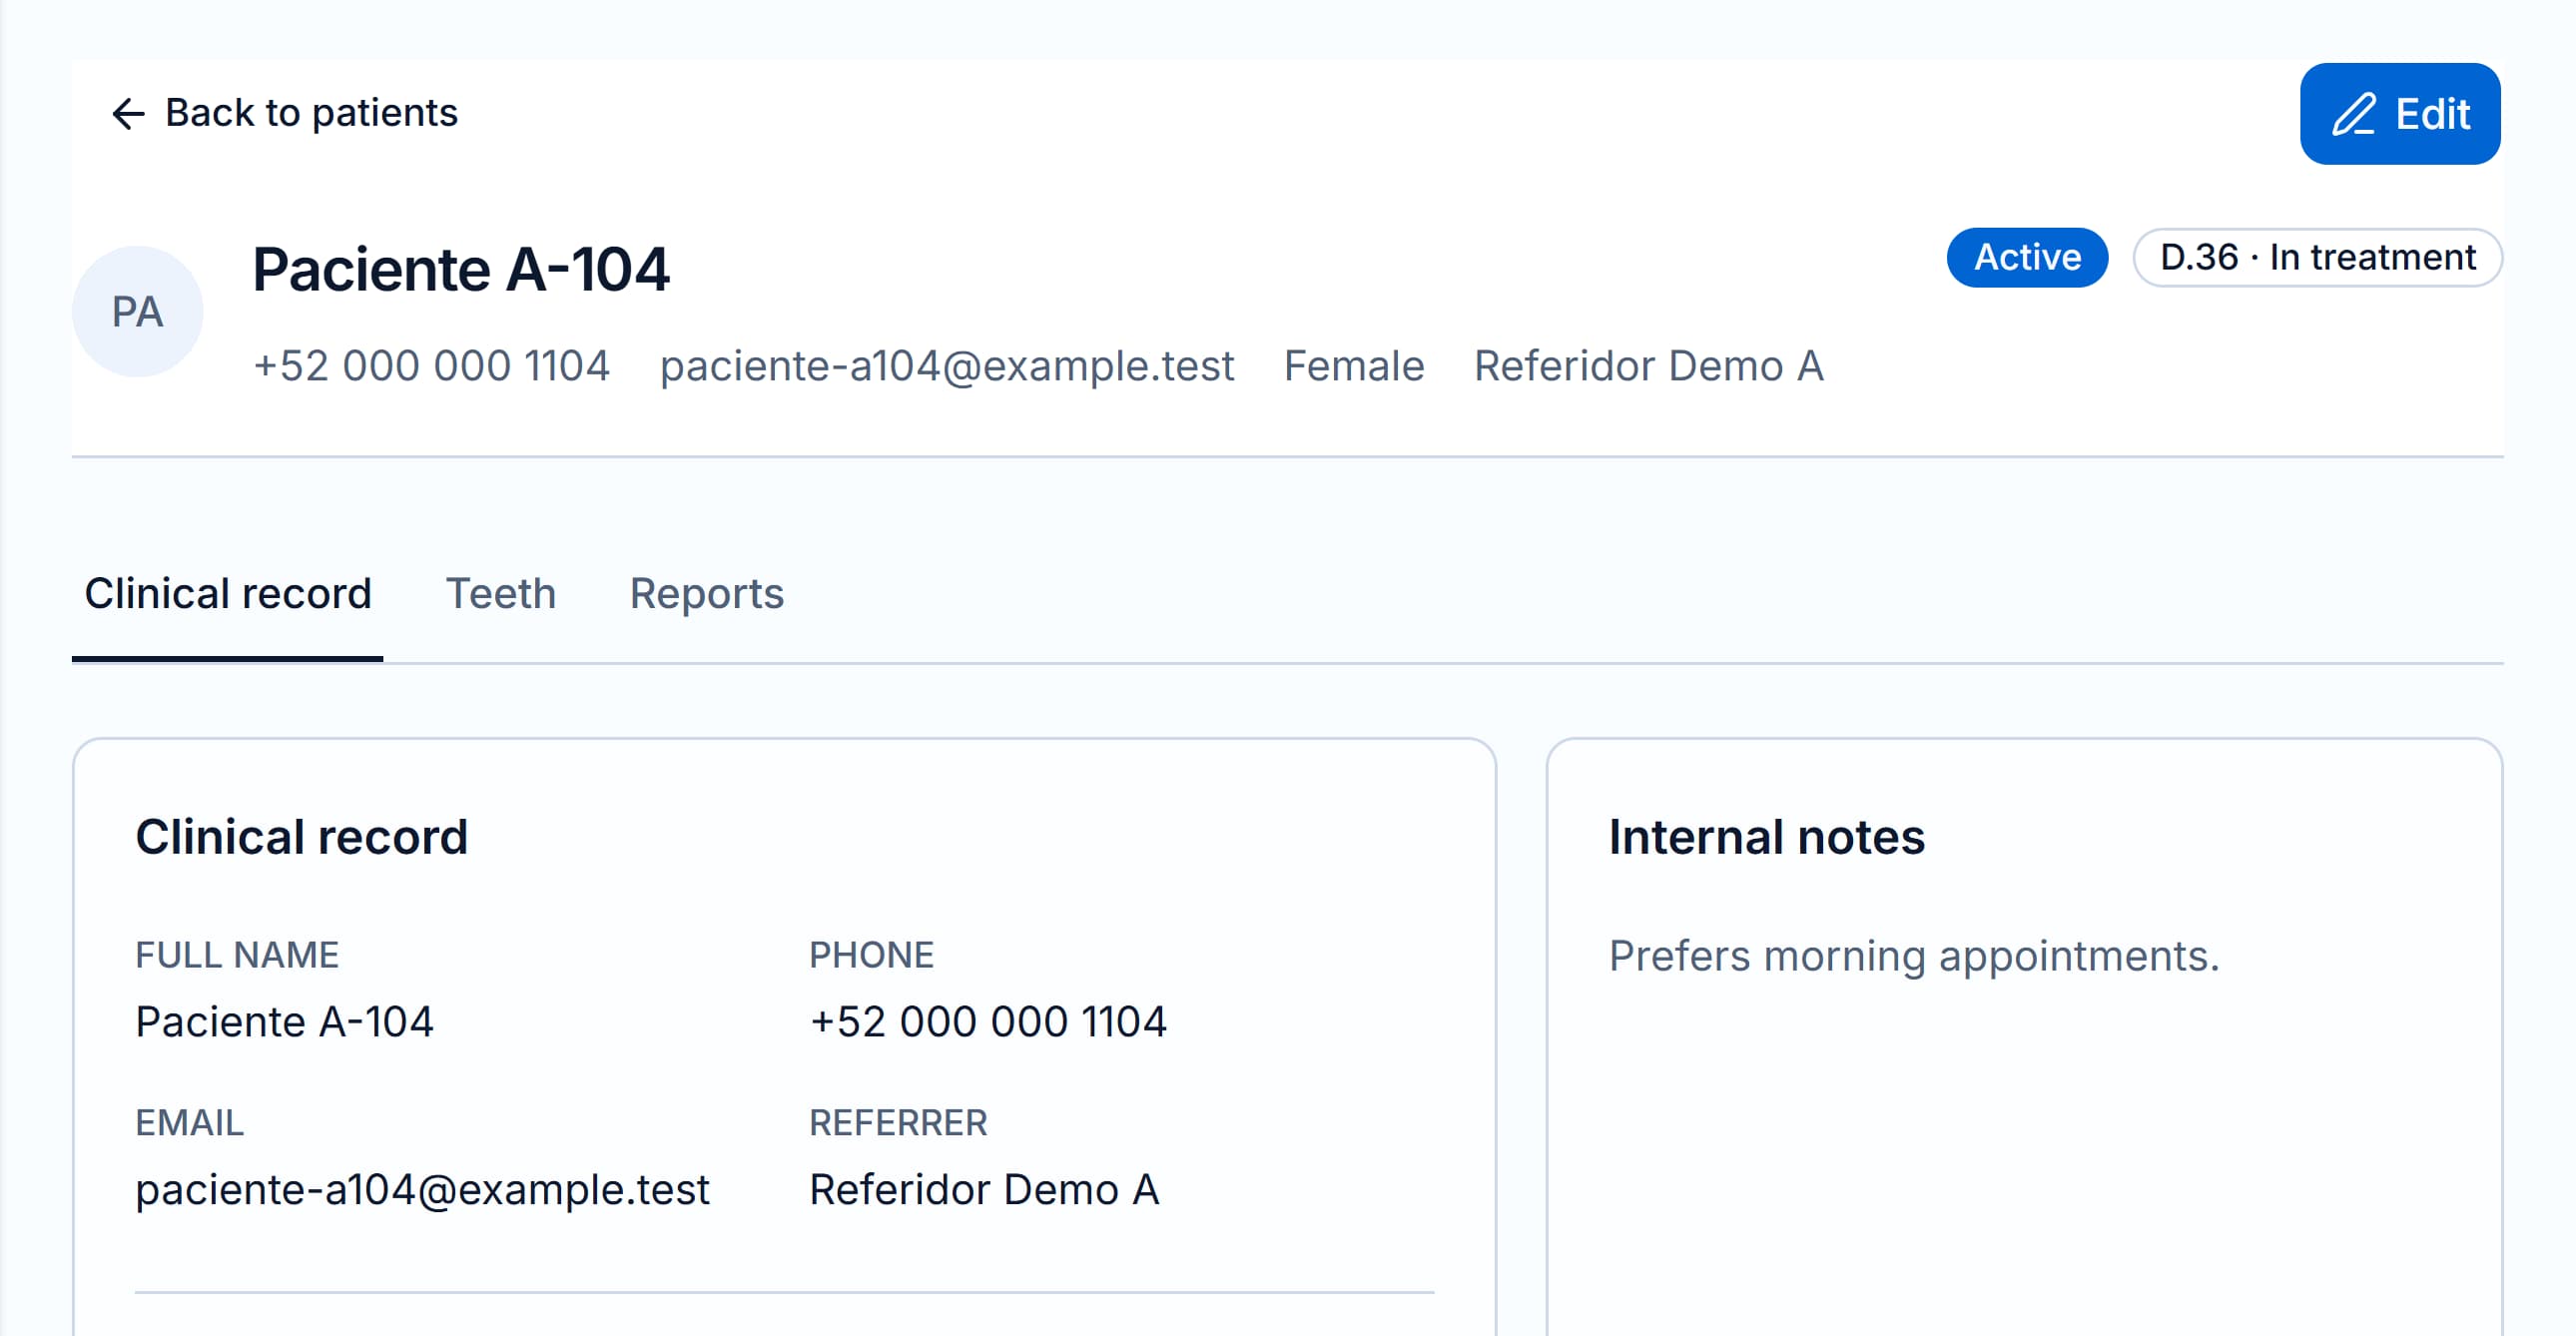This screenshot has width=2576, height=1336.
Task: Go back via 'Back to patients' link
Action: pos(284,113)
